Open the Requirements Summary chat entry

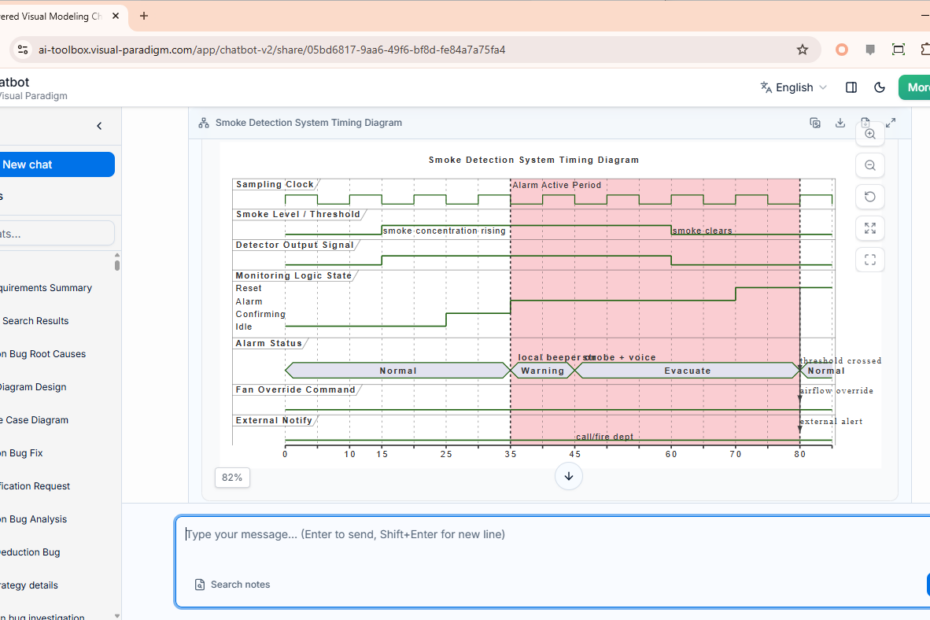pos(46,288)
